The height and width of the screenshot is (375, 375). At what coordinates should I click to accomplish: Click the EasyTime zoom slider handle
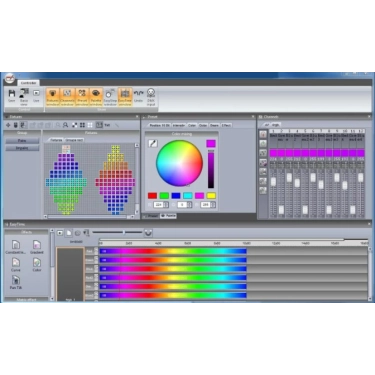click(x=124, y=232)
